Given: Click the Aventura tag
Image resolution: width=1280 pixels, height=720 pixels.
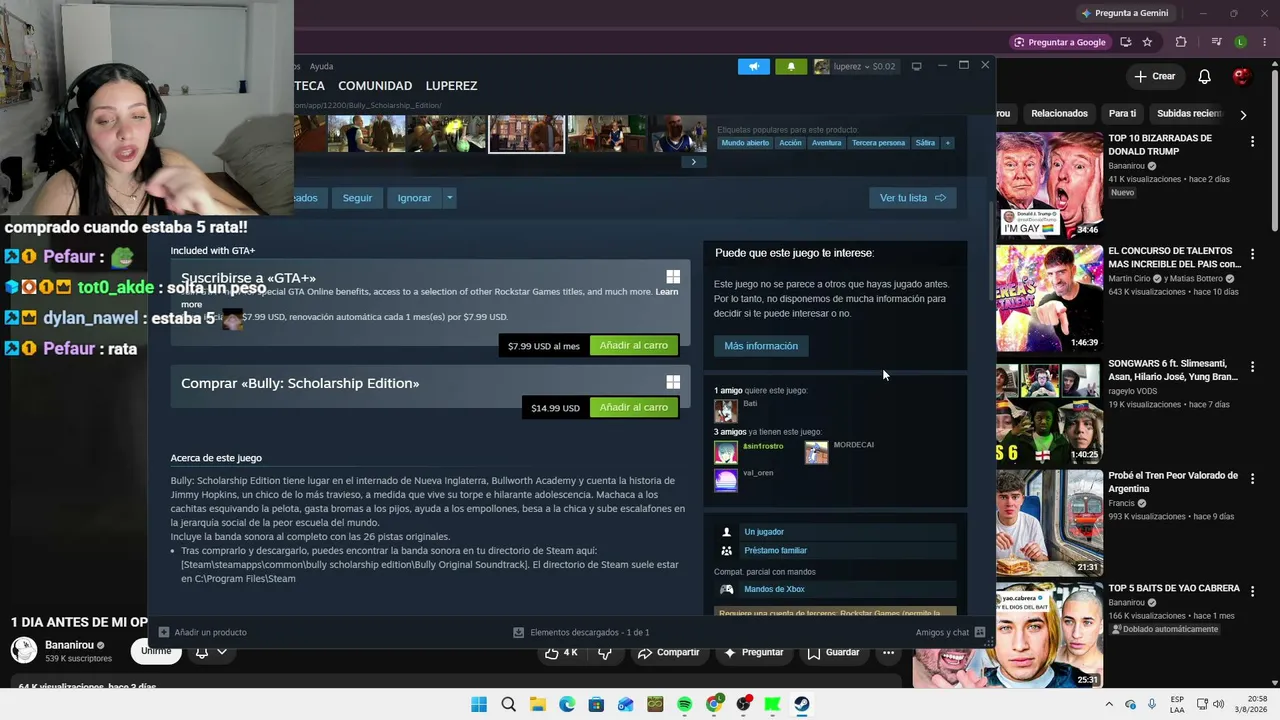Looking at the screenshot, I should (826, 143).
